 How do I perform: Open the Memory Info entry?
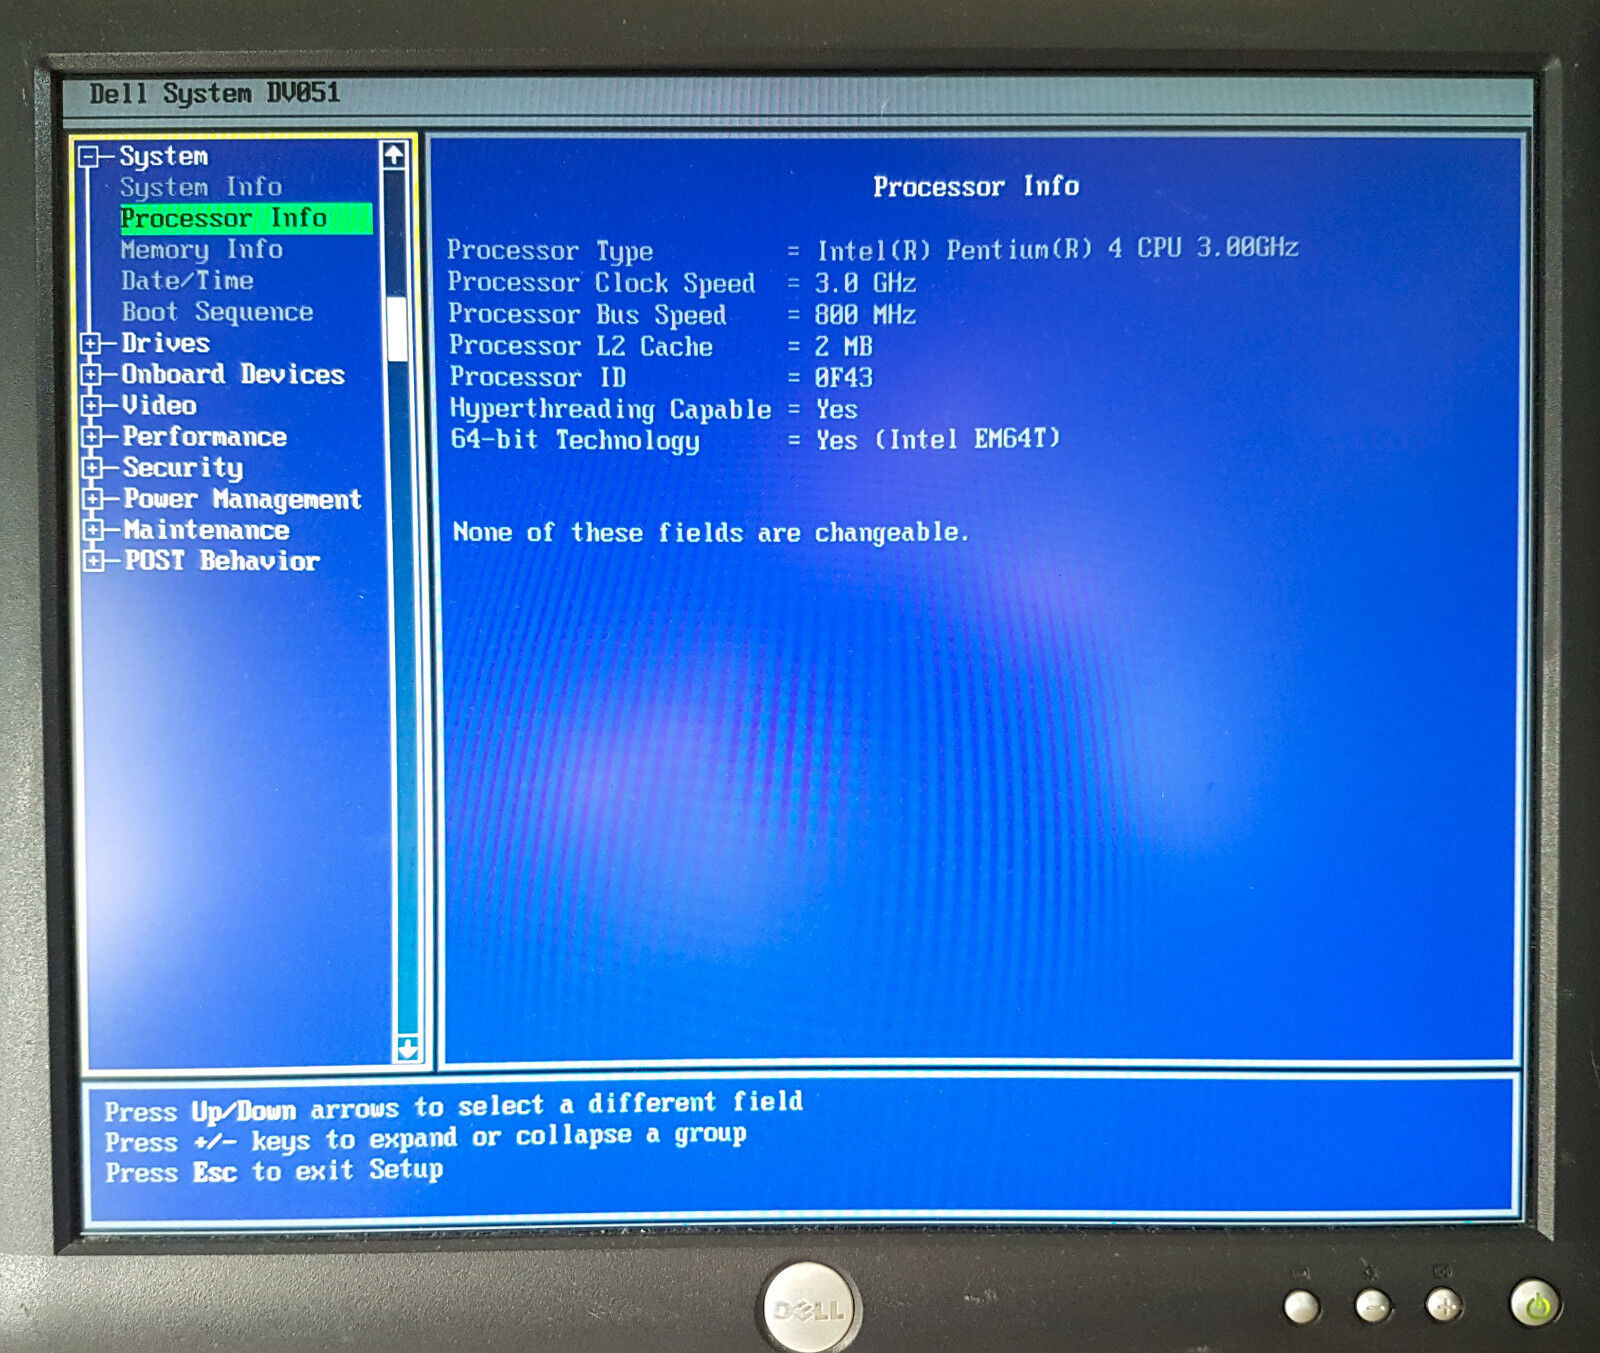click(x=202, y=250)
